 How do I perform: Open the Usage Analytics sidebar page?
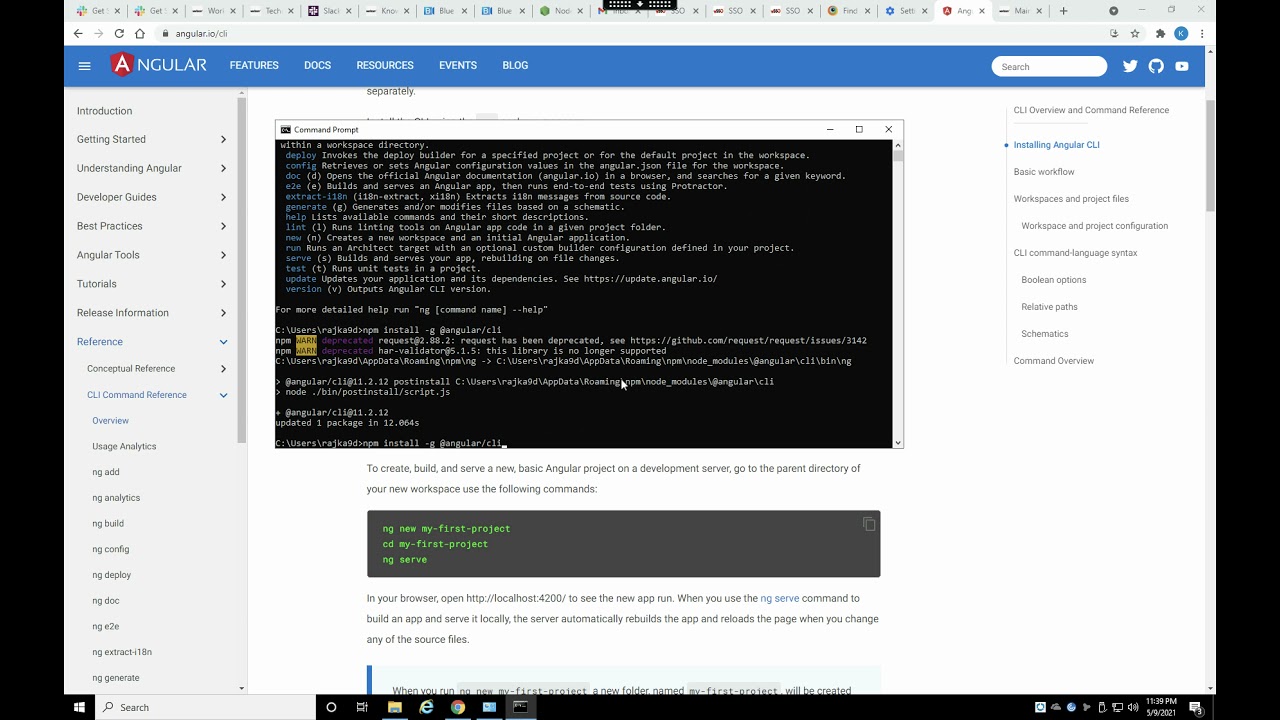click(x=124, y=447)
